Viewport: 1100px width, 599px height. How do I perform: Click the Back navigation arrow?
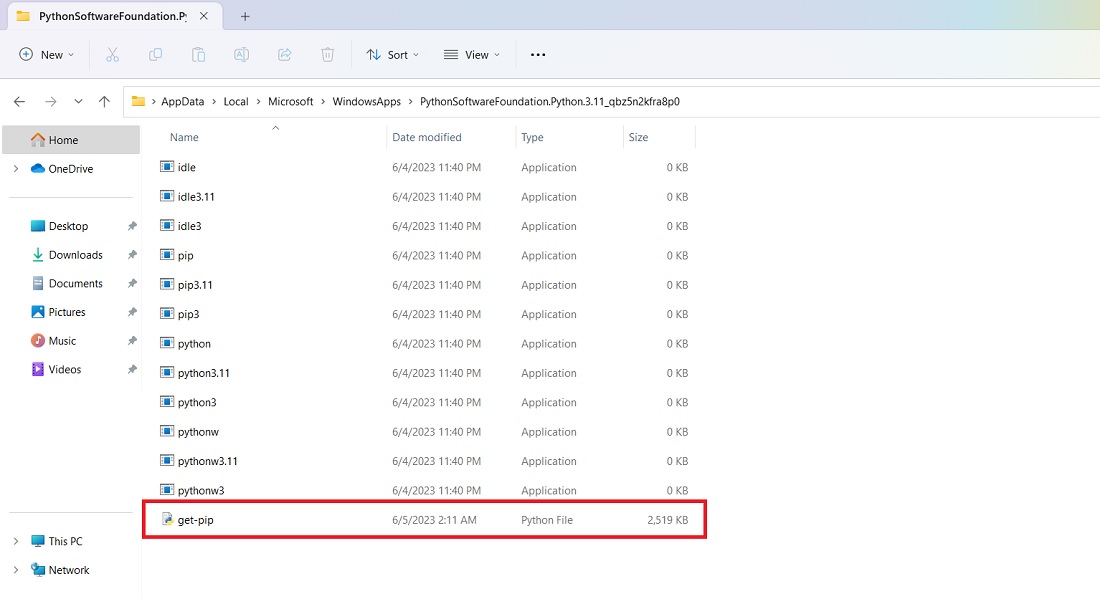19,102
